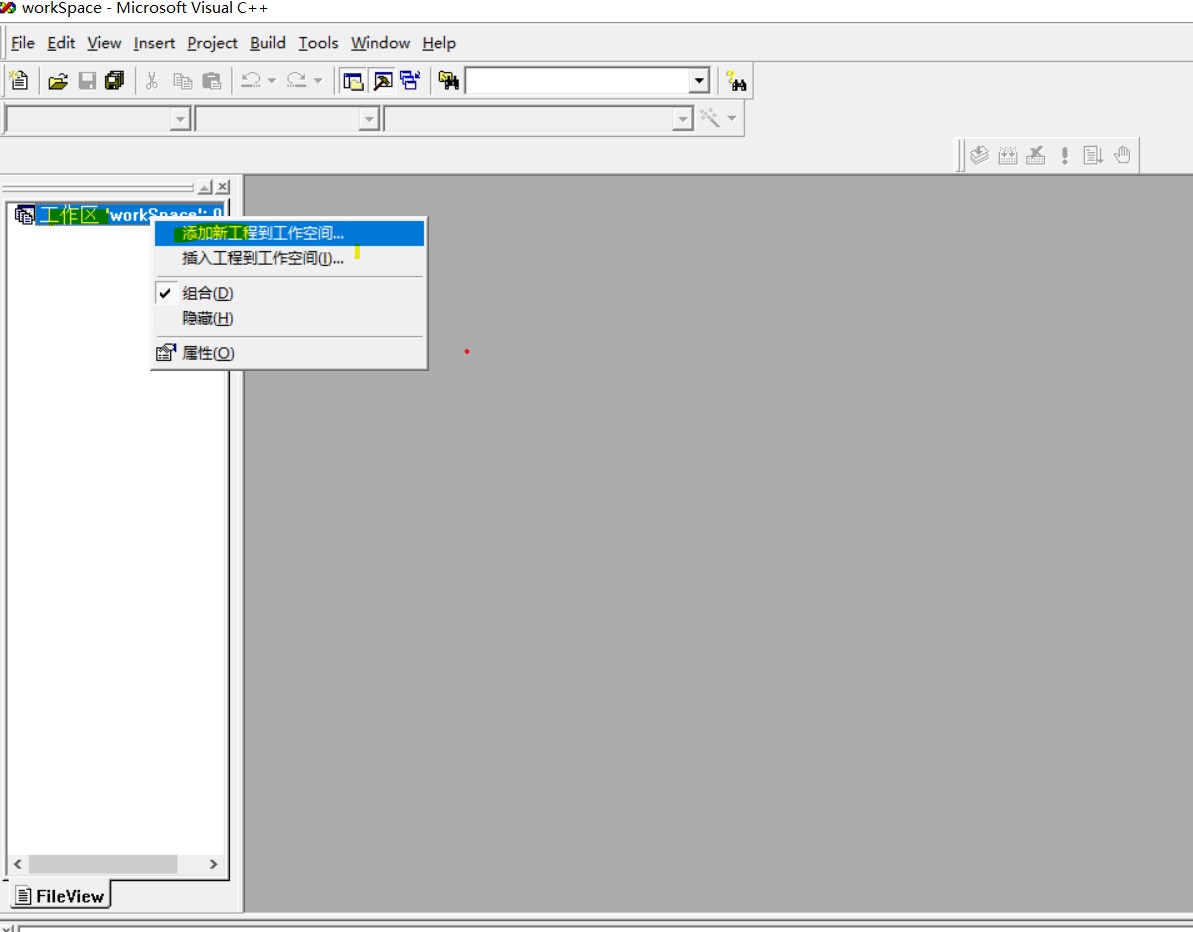Open the Tools menu
The image size is (1193, 932).
(x=318, y=43)
